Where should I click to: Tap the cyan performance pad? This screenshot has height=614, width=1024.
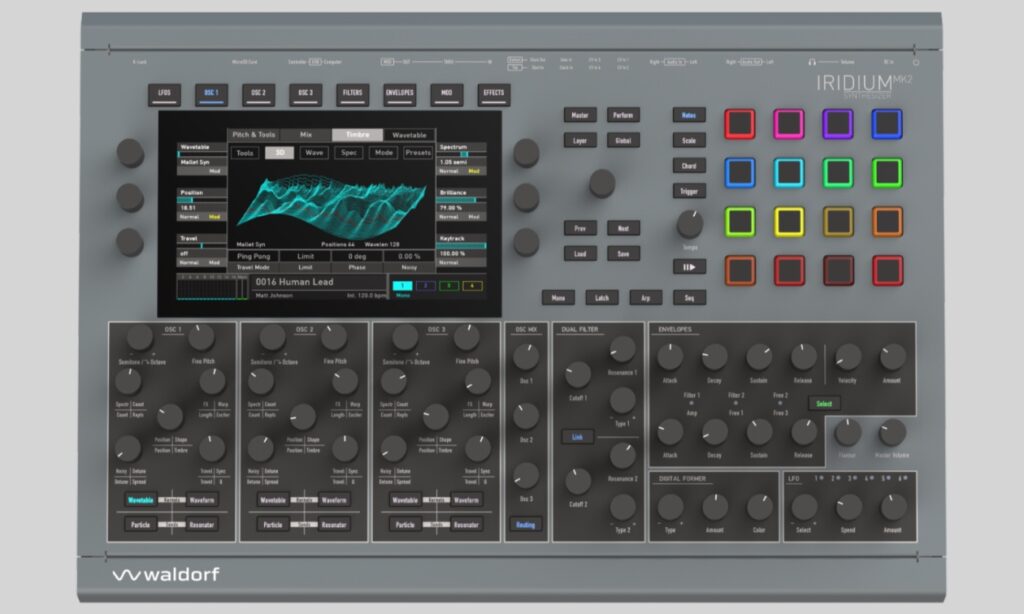click(789, 172)
